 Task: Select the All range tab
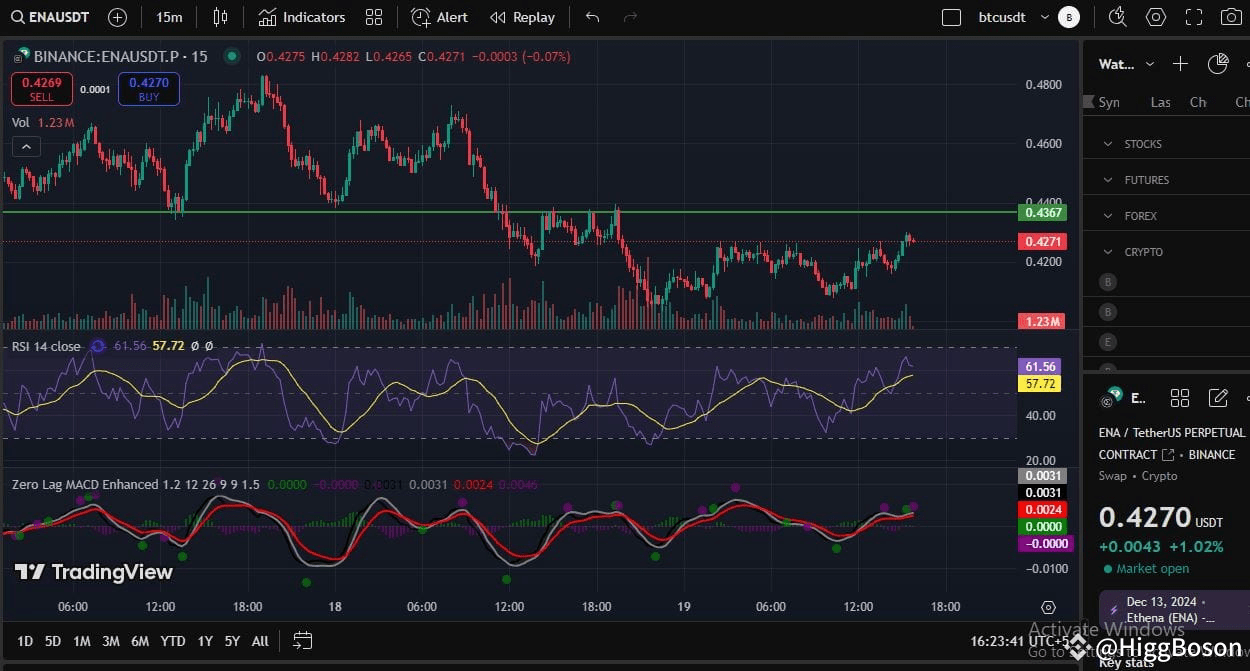[259, 641]
